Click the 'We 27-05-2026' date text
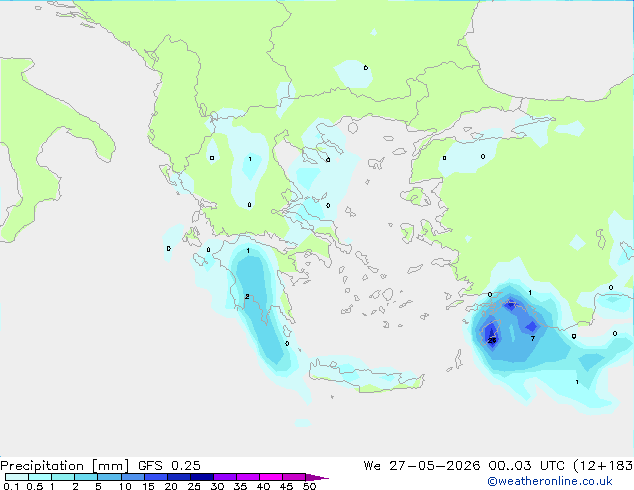Image resolution: width=634 pixels, height=490 pixels. pos(422,466)
